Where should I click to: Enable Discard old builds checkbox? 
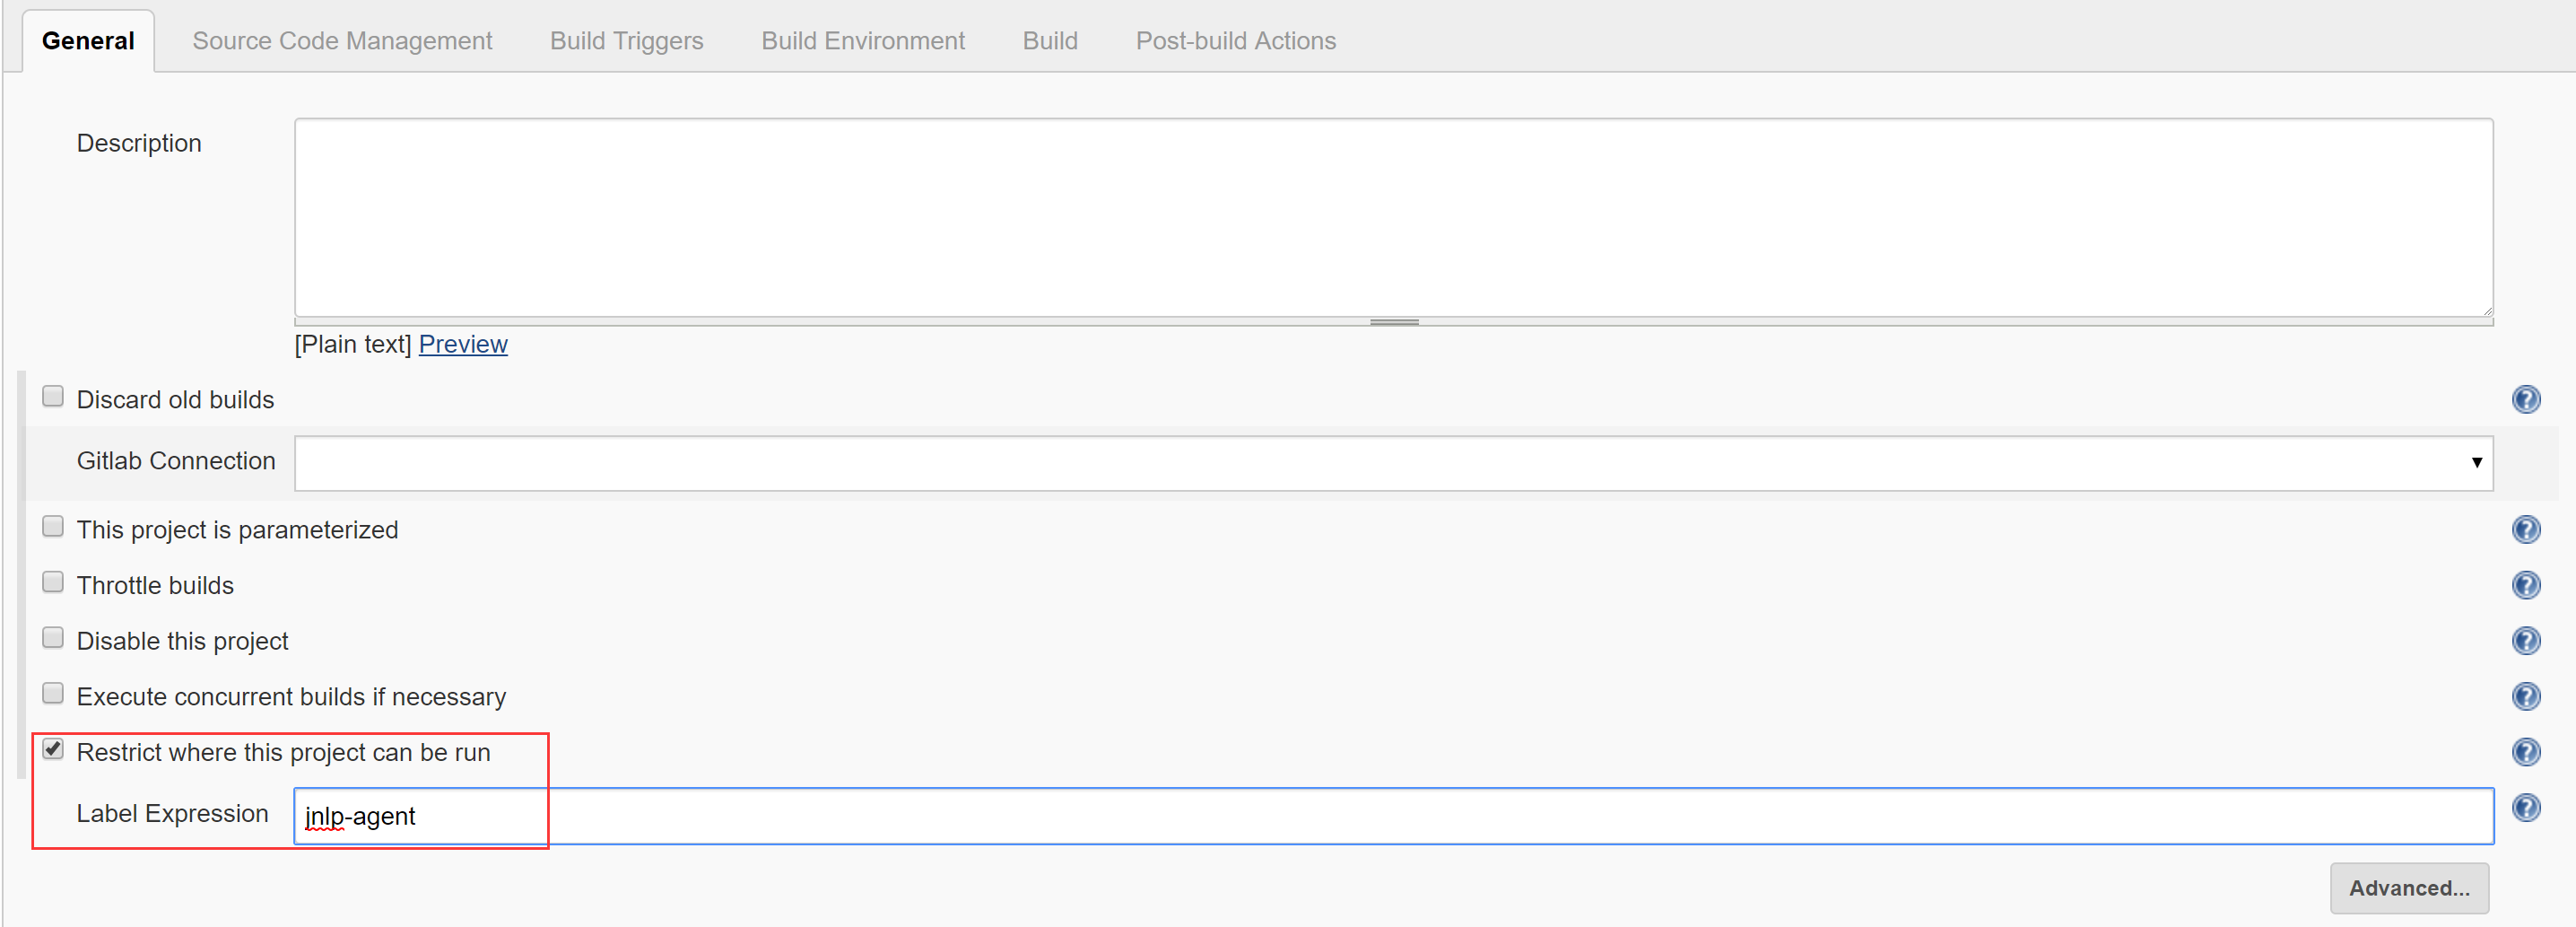click(x=53, y=397)
